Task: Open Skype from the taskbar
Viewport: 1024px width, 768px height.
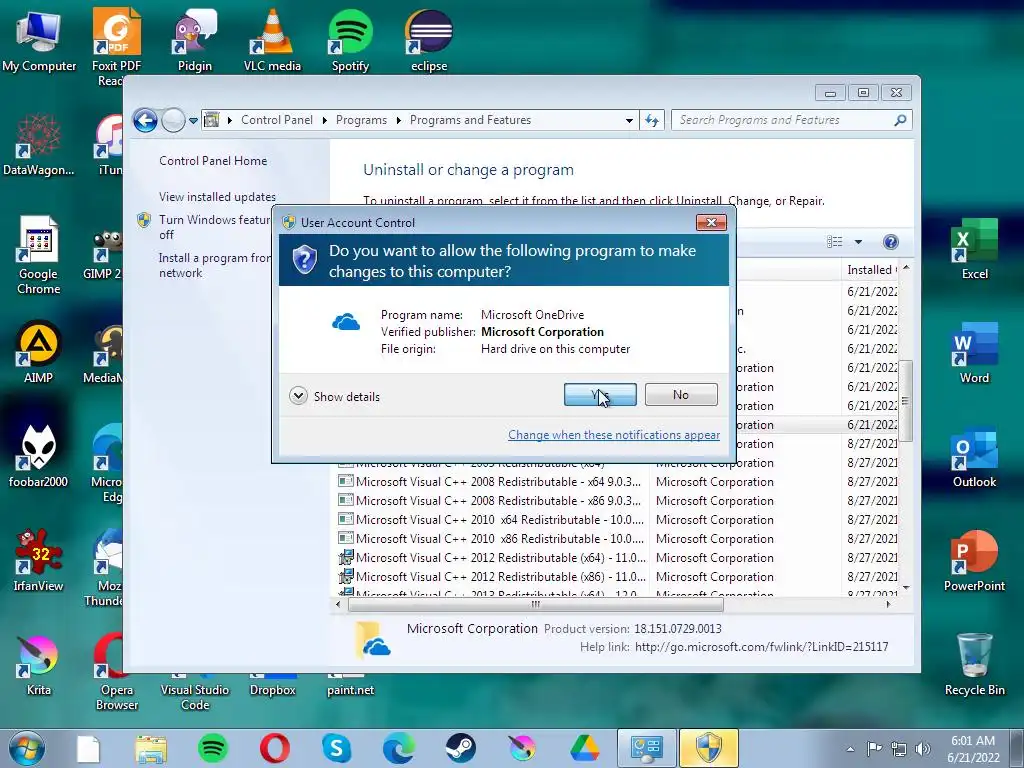Action: [x=337, y=748]
